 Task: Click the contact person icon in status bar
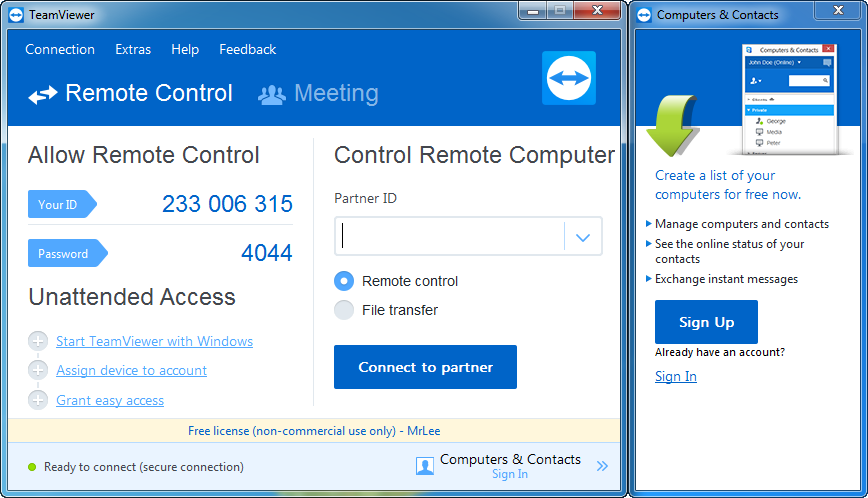pos(425,466)
